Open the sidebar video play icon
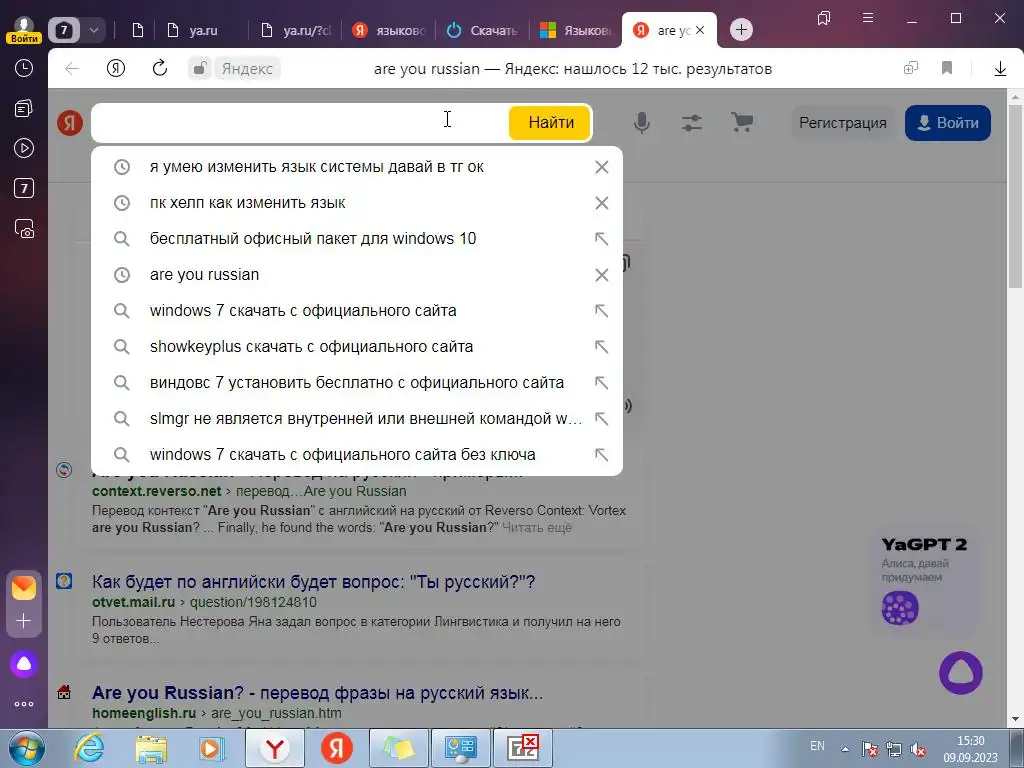 pyautogui.click(x=24, y=148)
